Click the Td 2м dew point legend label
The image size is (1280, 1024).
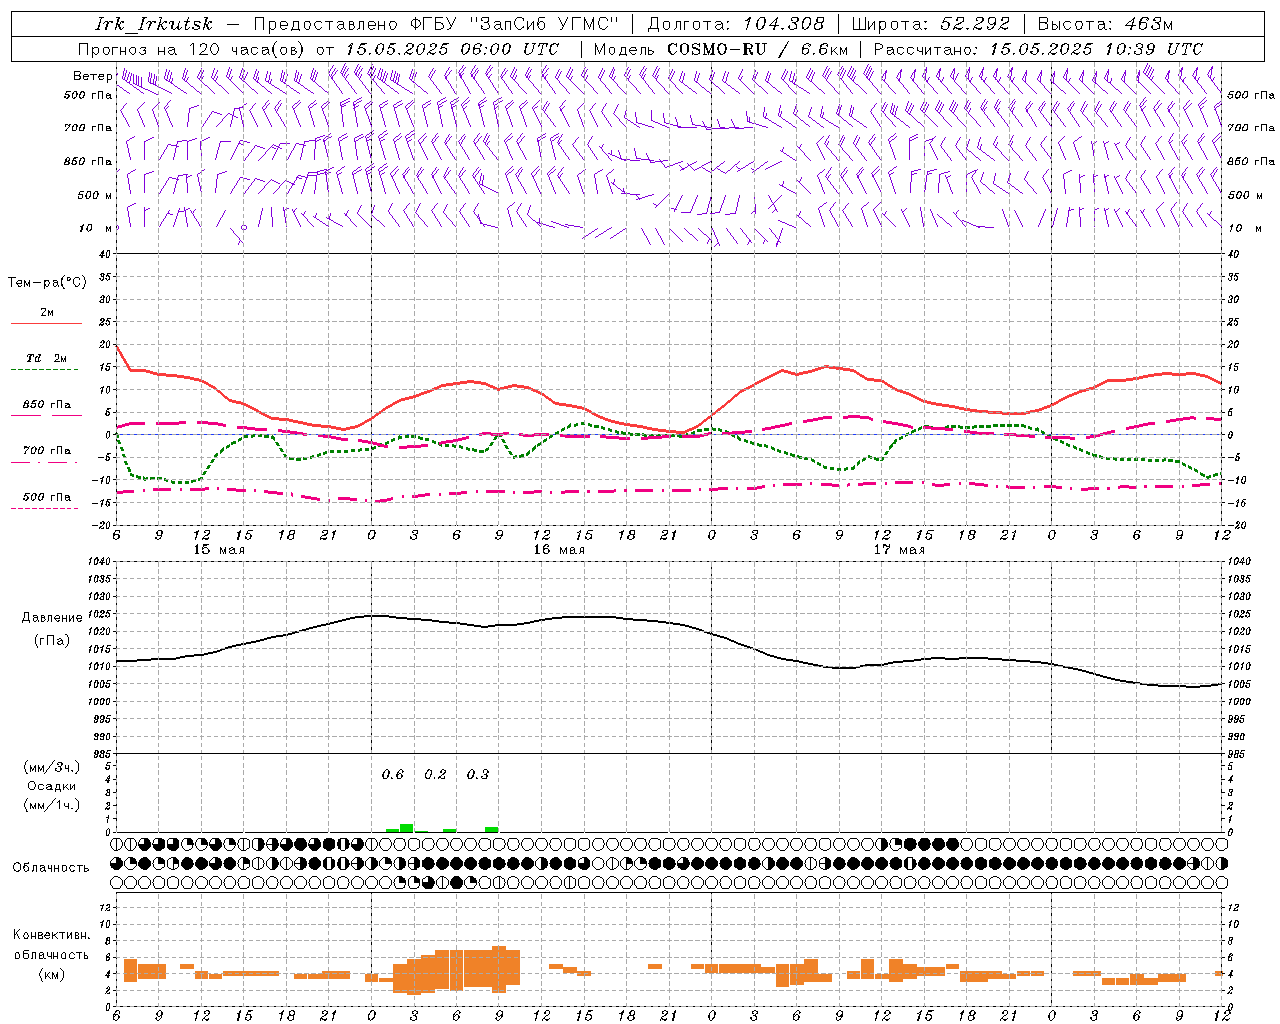46,358
